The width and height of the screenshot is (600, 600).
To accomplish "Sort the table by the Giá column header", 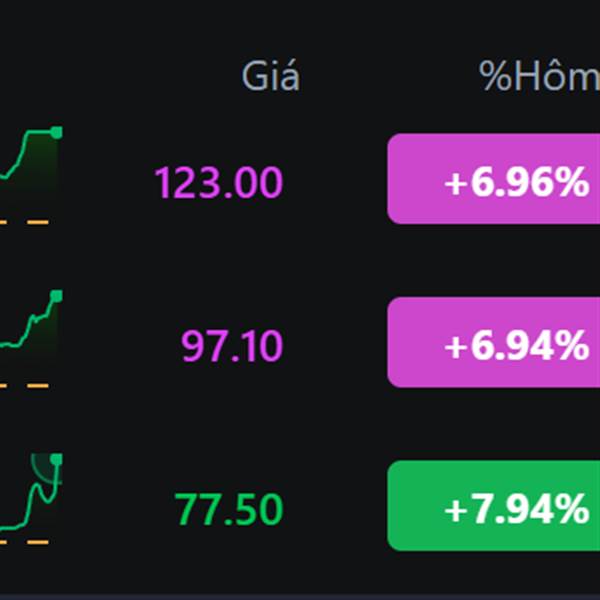I will tap(271, 76).
